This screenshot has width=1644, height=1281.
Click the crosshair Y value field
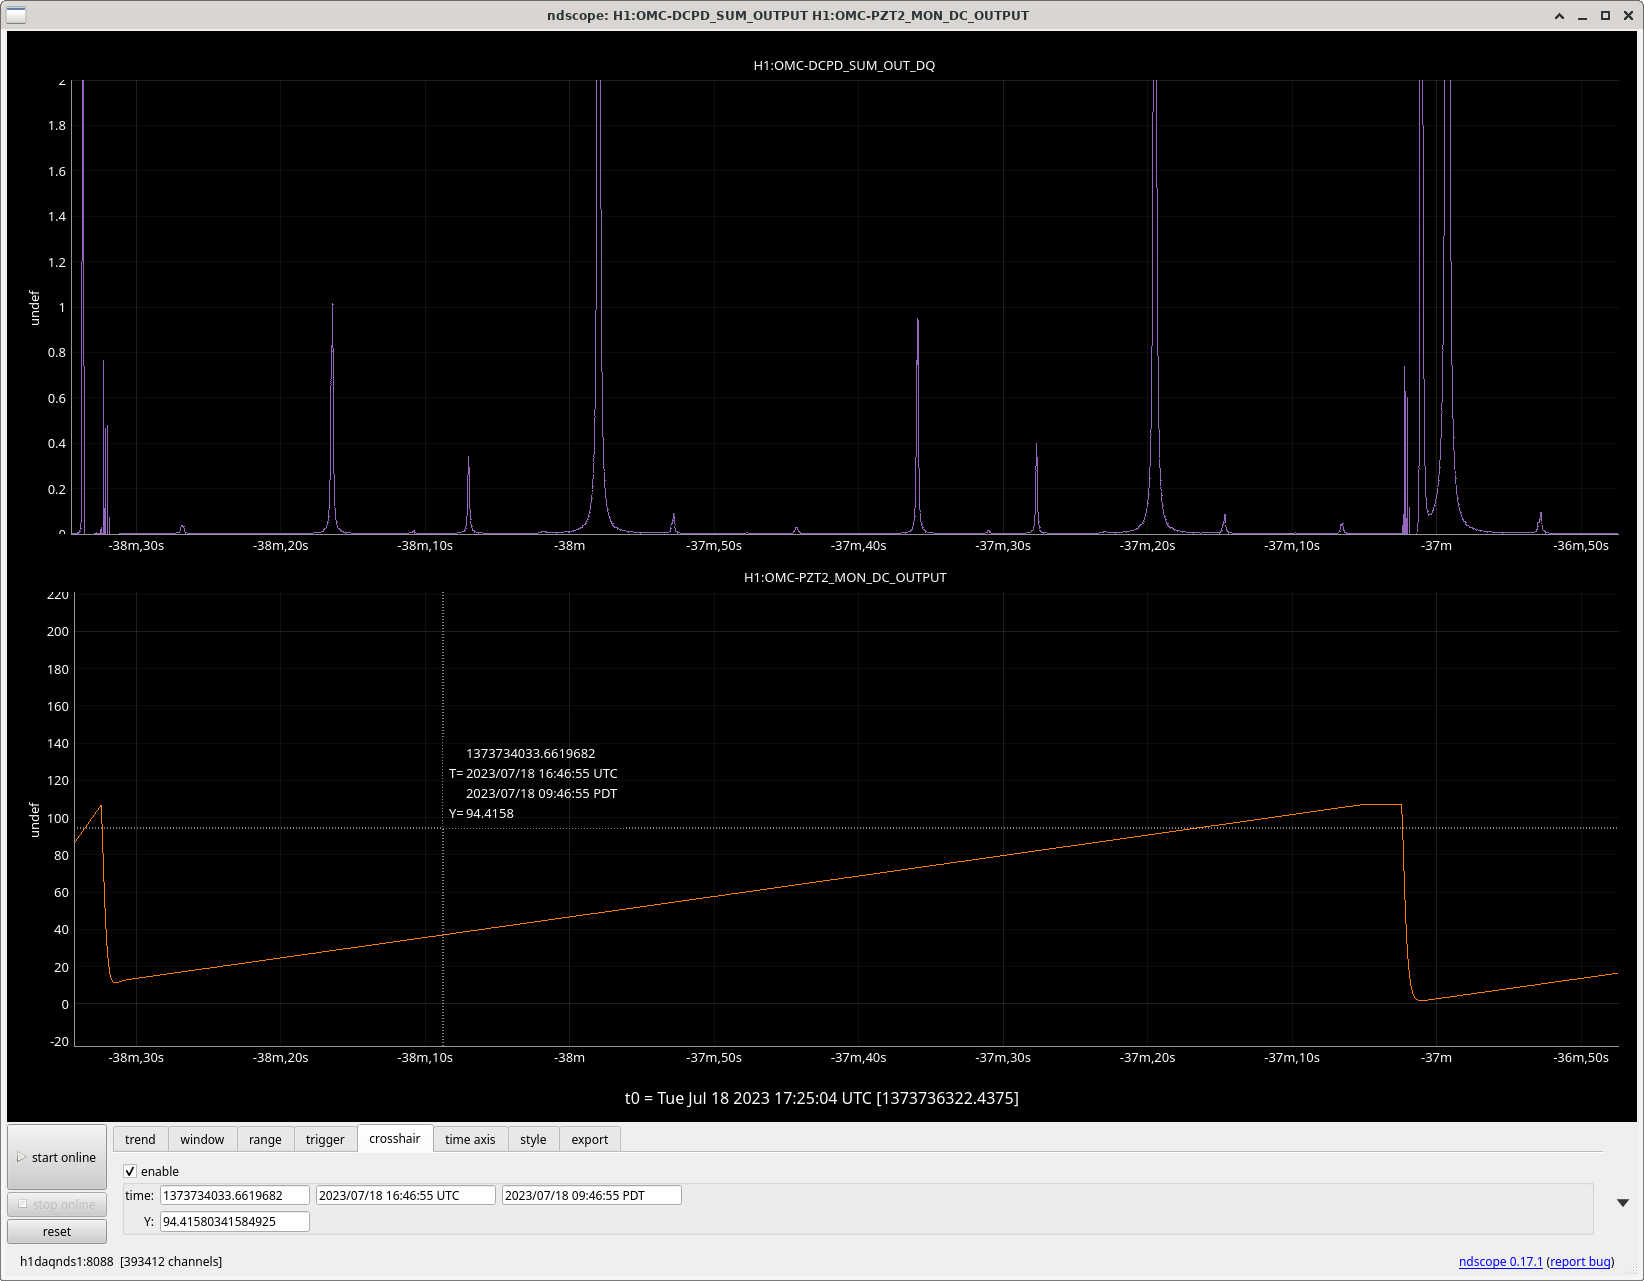235,1221
